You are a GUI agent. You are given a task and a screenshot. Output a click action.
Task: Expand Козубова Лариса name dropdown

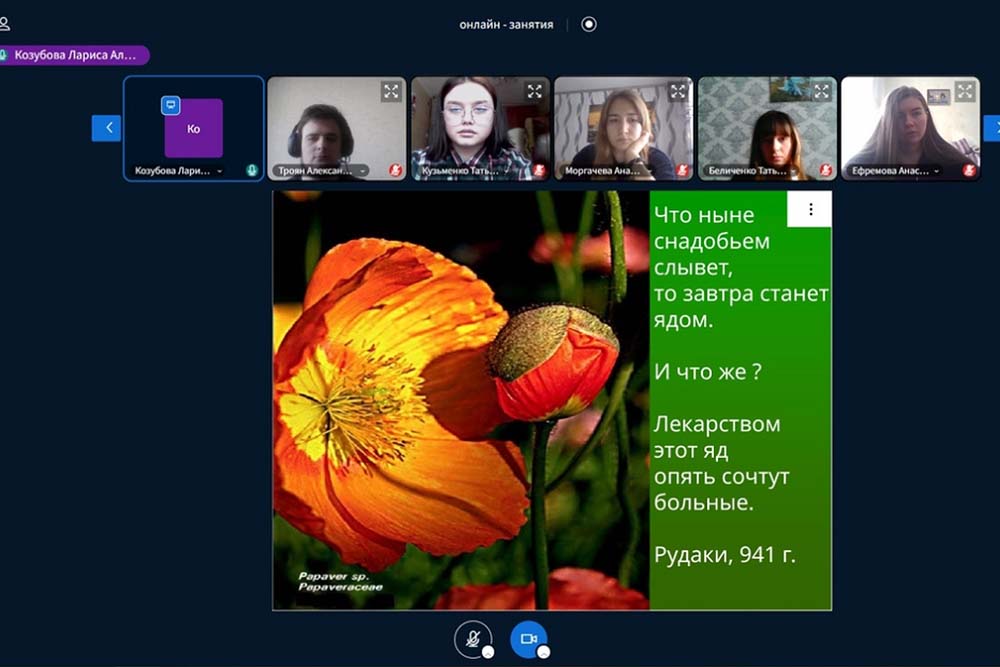point(220,171)
